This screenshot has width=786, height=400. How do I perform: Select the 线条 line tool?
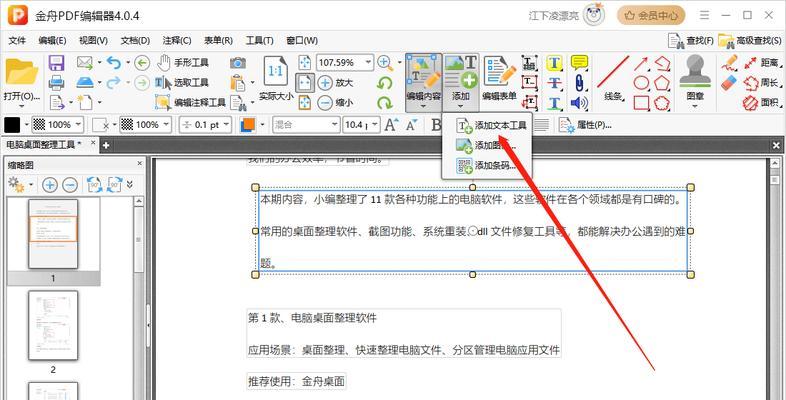point(613,79)
